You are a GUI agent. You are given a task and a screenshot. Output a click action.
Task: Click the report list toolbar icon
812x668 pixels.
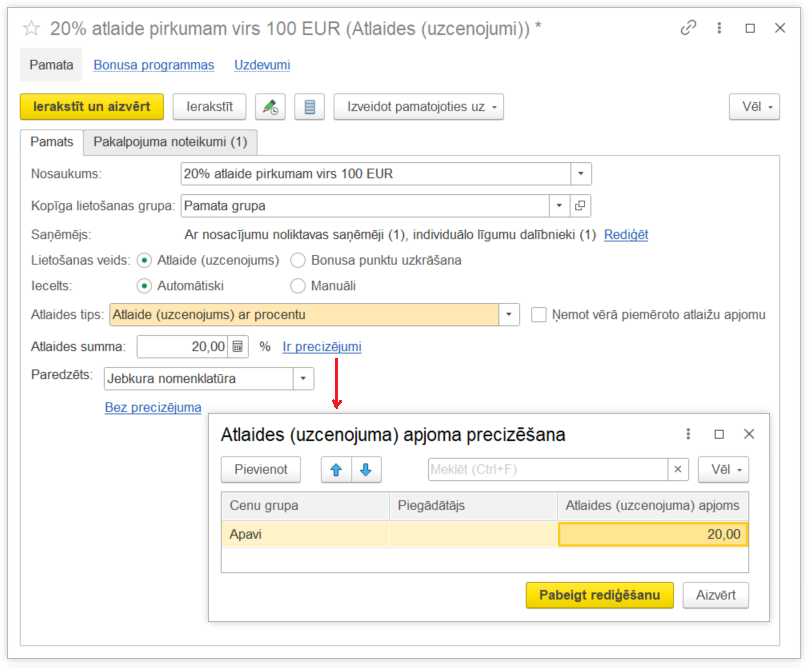pyautogui.click(x=310, y=107)
